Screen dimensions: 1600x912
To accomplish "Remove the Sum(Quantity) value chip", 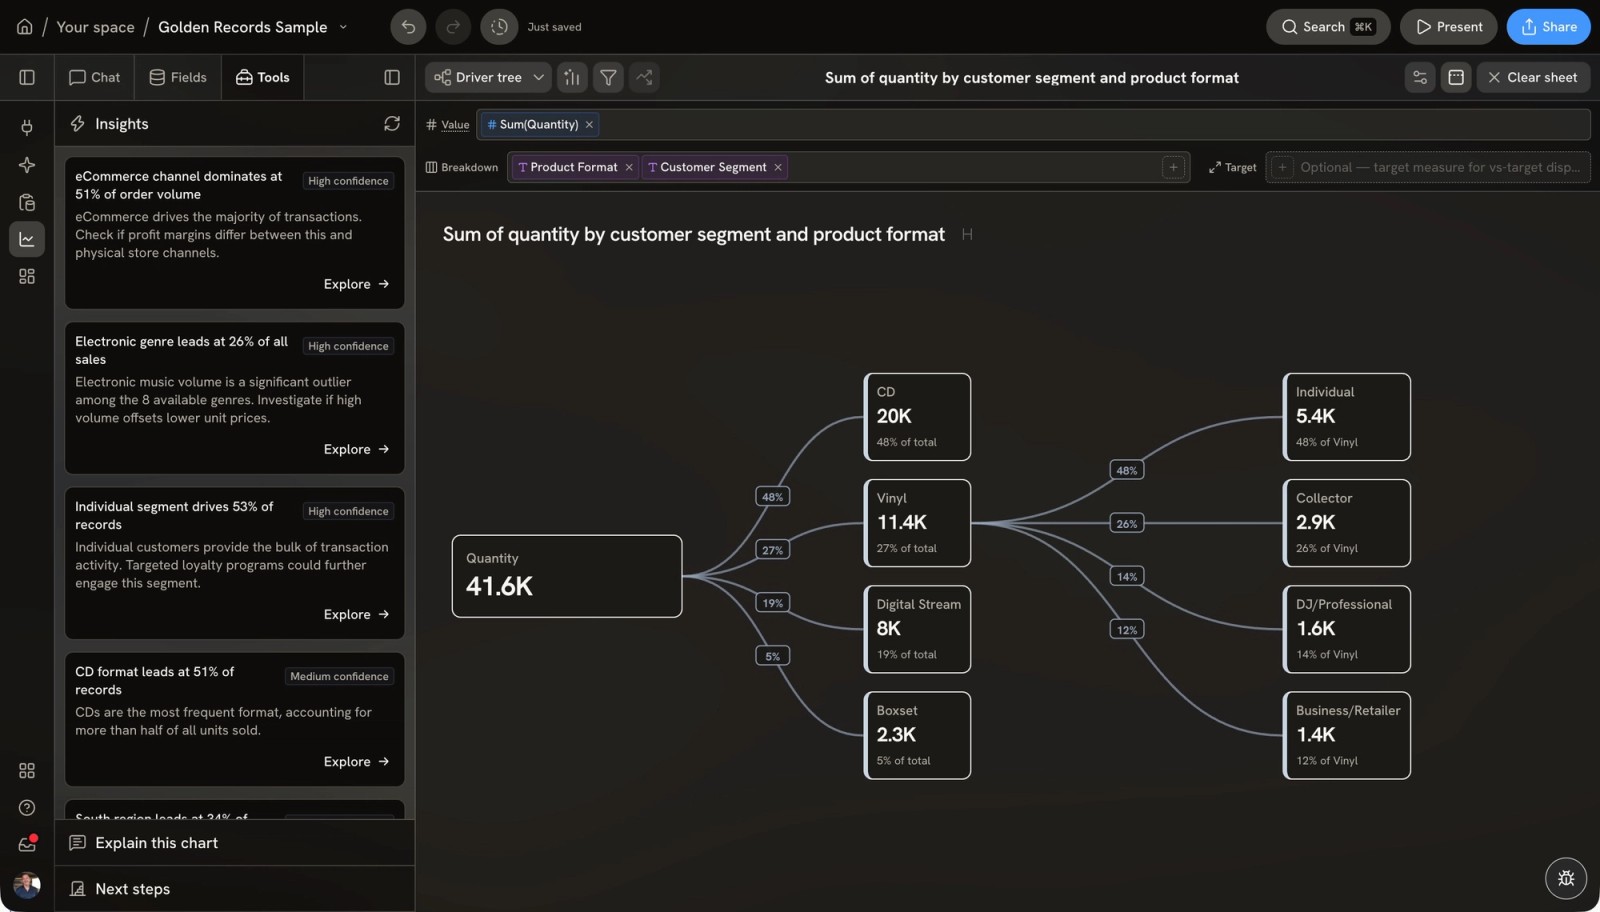I will coord(589,124).
